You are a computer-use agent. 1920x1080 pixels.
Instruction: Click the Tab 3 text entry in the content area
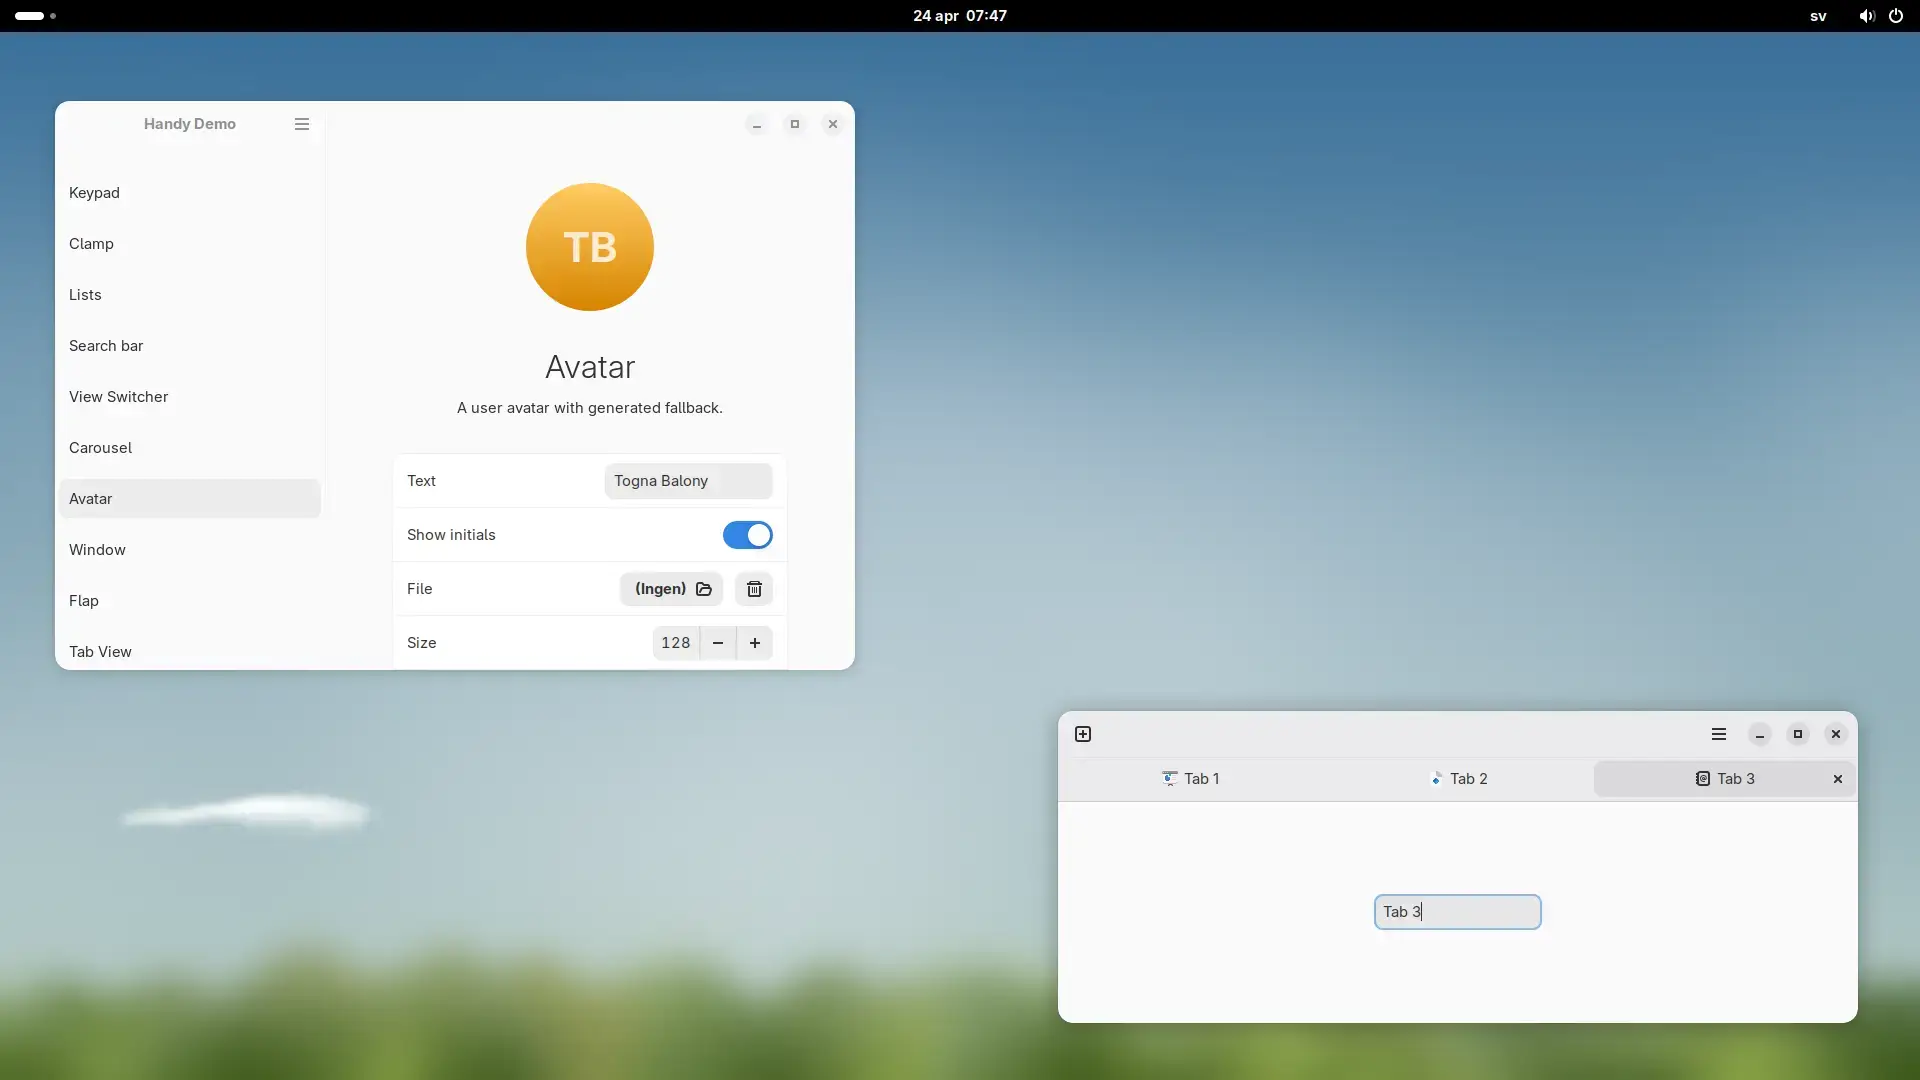tap(1456, 911)
